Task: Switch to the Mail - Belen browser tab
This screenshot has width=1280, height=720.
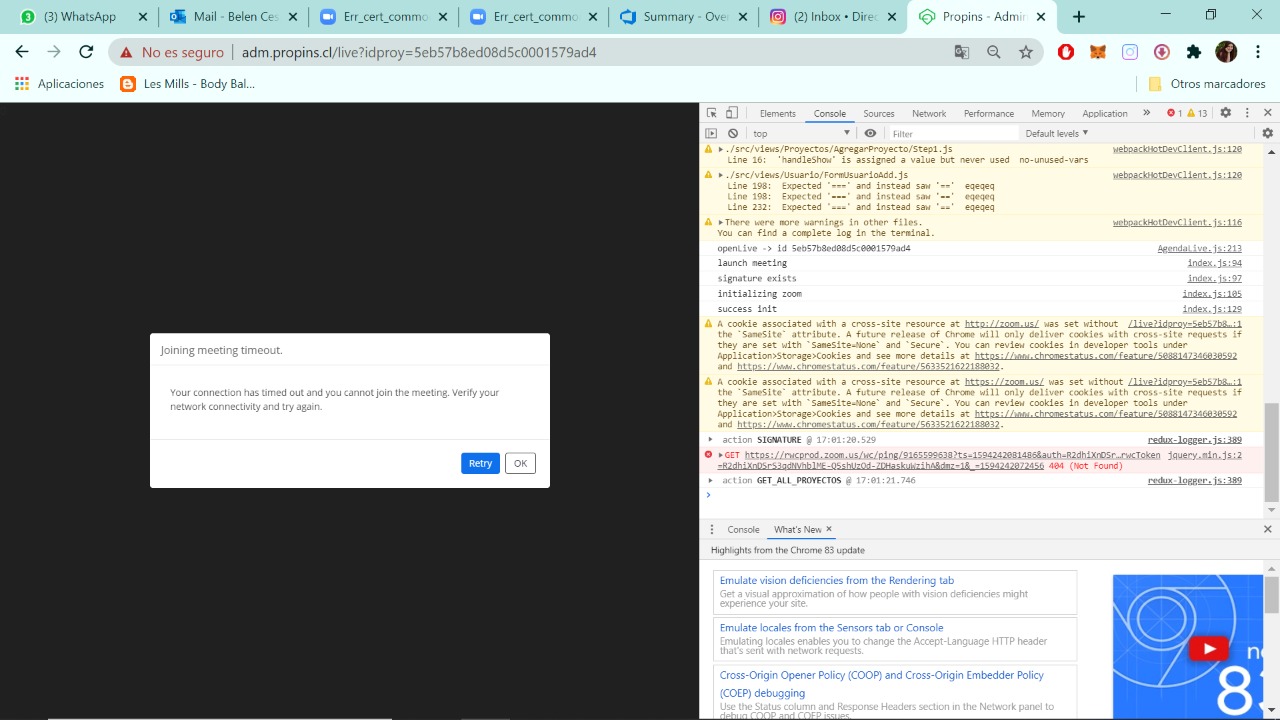Action: click(232, 17)
